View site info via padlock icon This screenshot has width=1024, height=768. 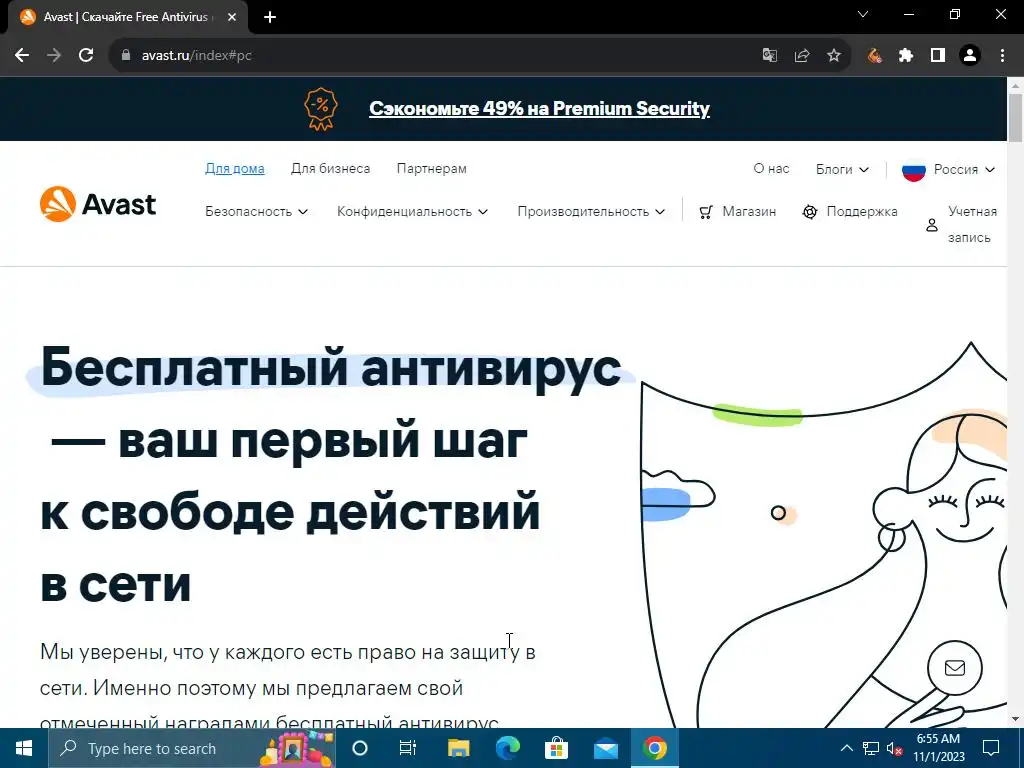coord(126,56)
